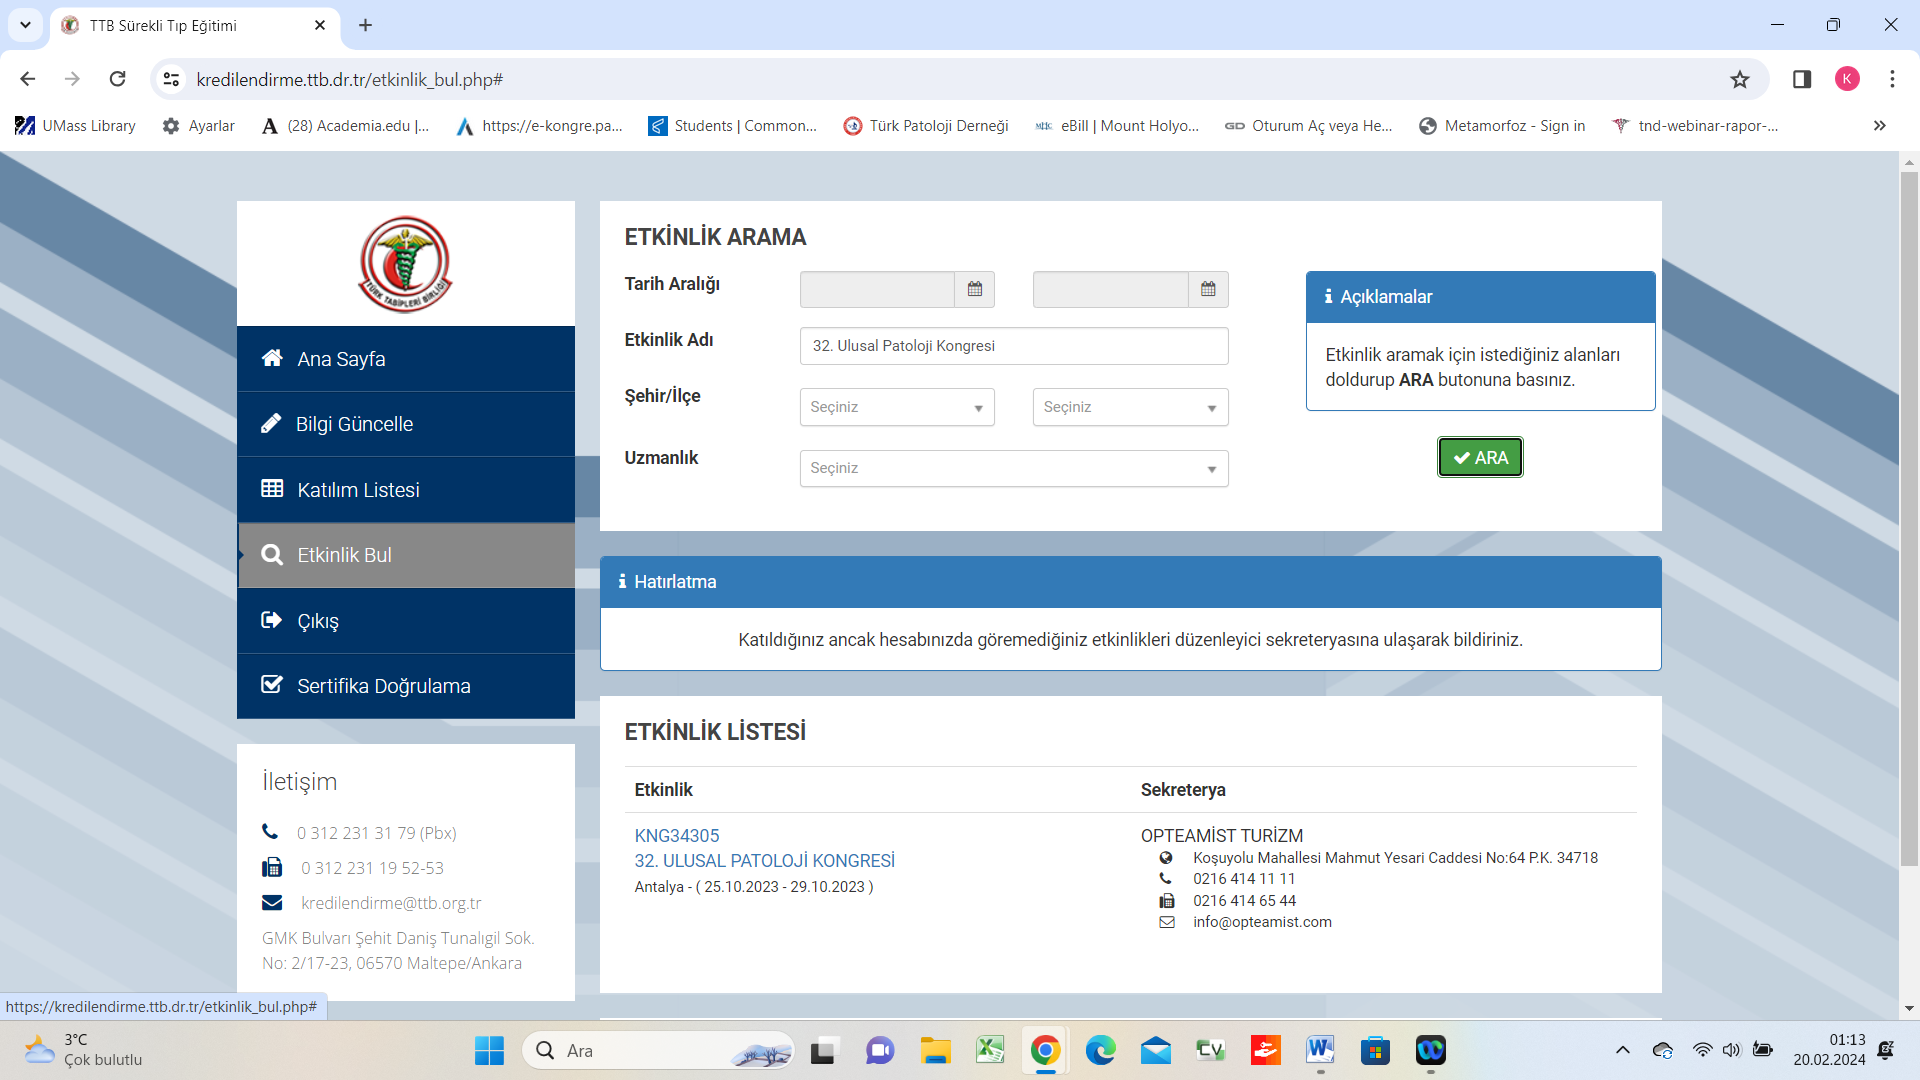Open Katılım Listesi menu item
Image resolution: width=1920 pixels, height=1080 pixels.
358,490
